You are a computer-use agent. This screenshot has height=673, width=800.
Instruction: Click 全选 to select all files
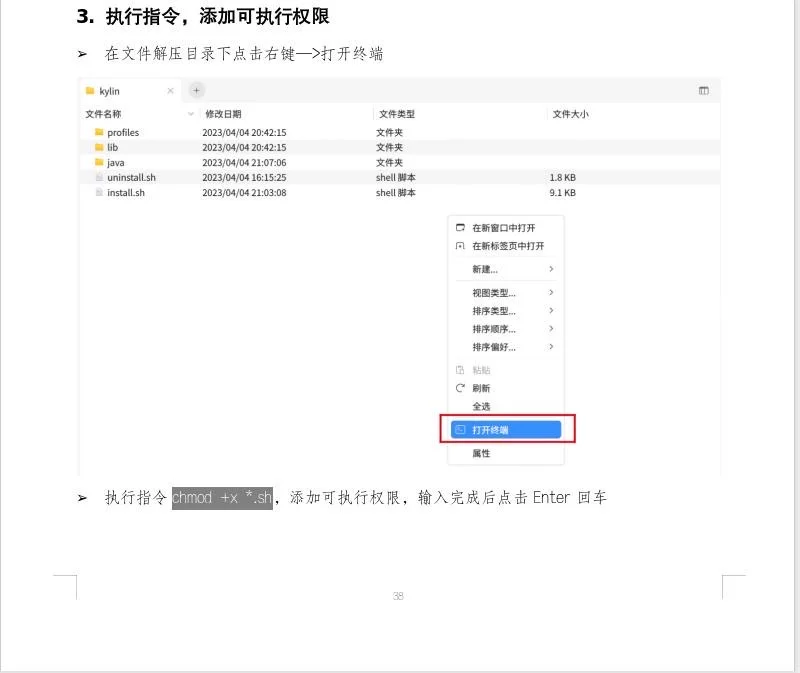[x=480, y=406]
